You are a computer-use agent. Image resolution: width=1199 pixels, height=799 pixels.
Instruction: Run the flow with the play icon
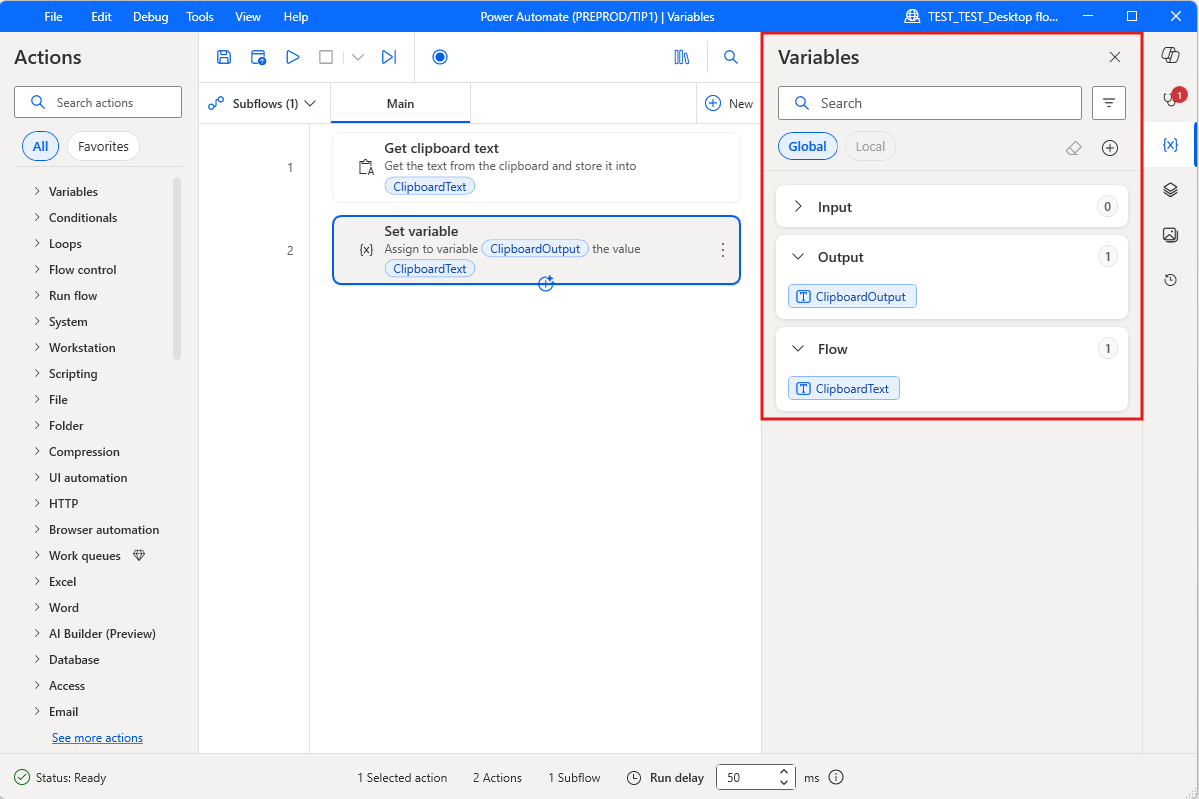[292, 57]
